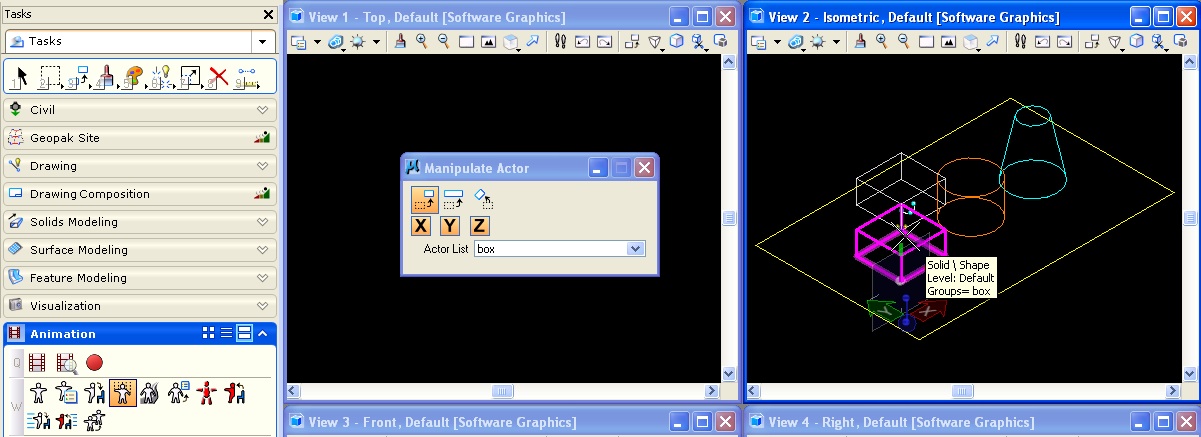Toggle Y axis lock in Manipulate Actor
The image size is (1201, 437).
pyautogui.click(x=451, y=226)
